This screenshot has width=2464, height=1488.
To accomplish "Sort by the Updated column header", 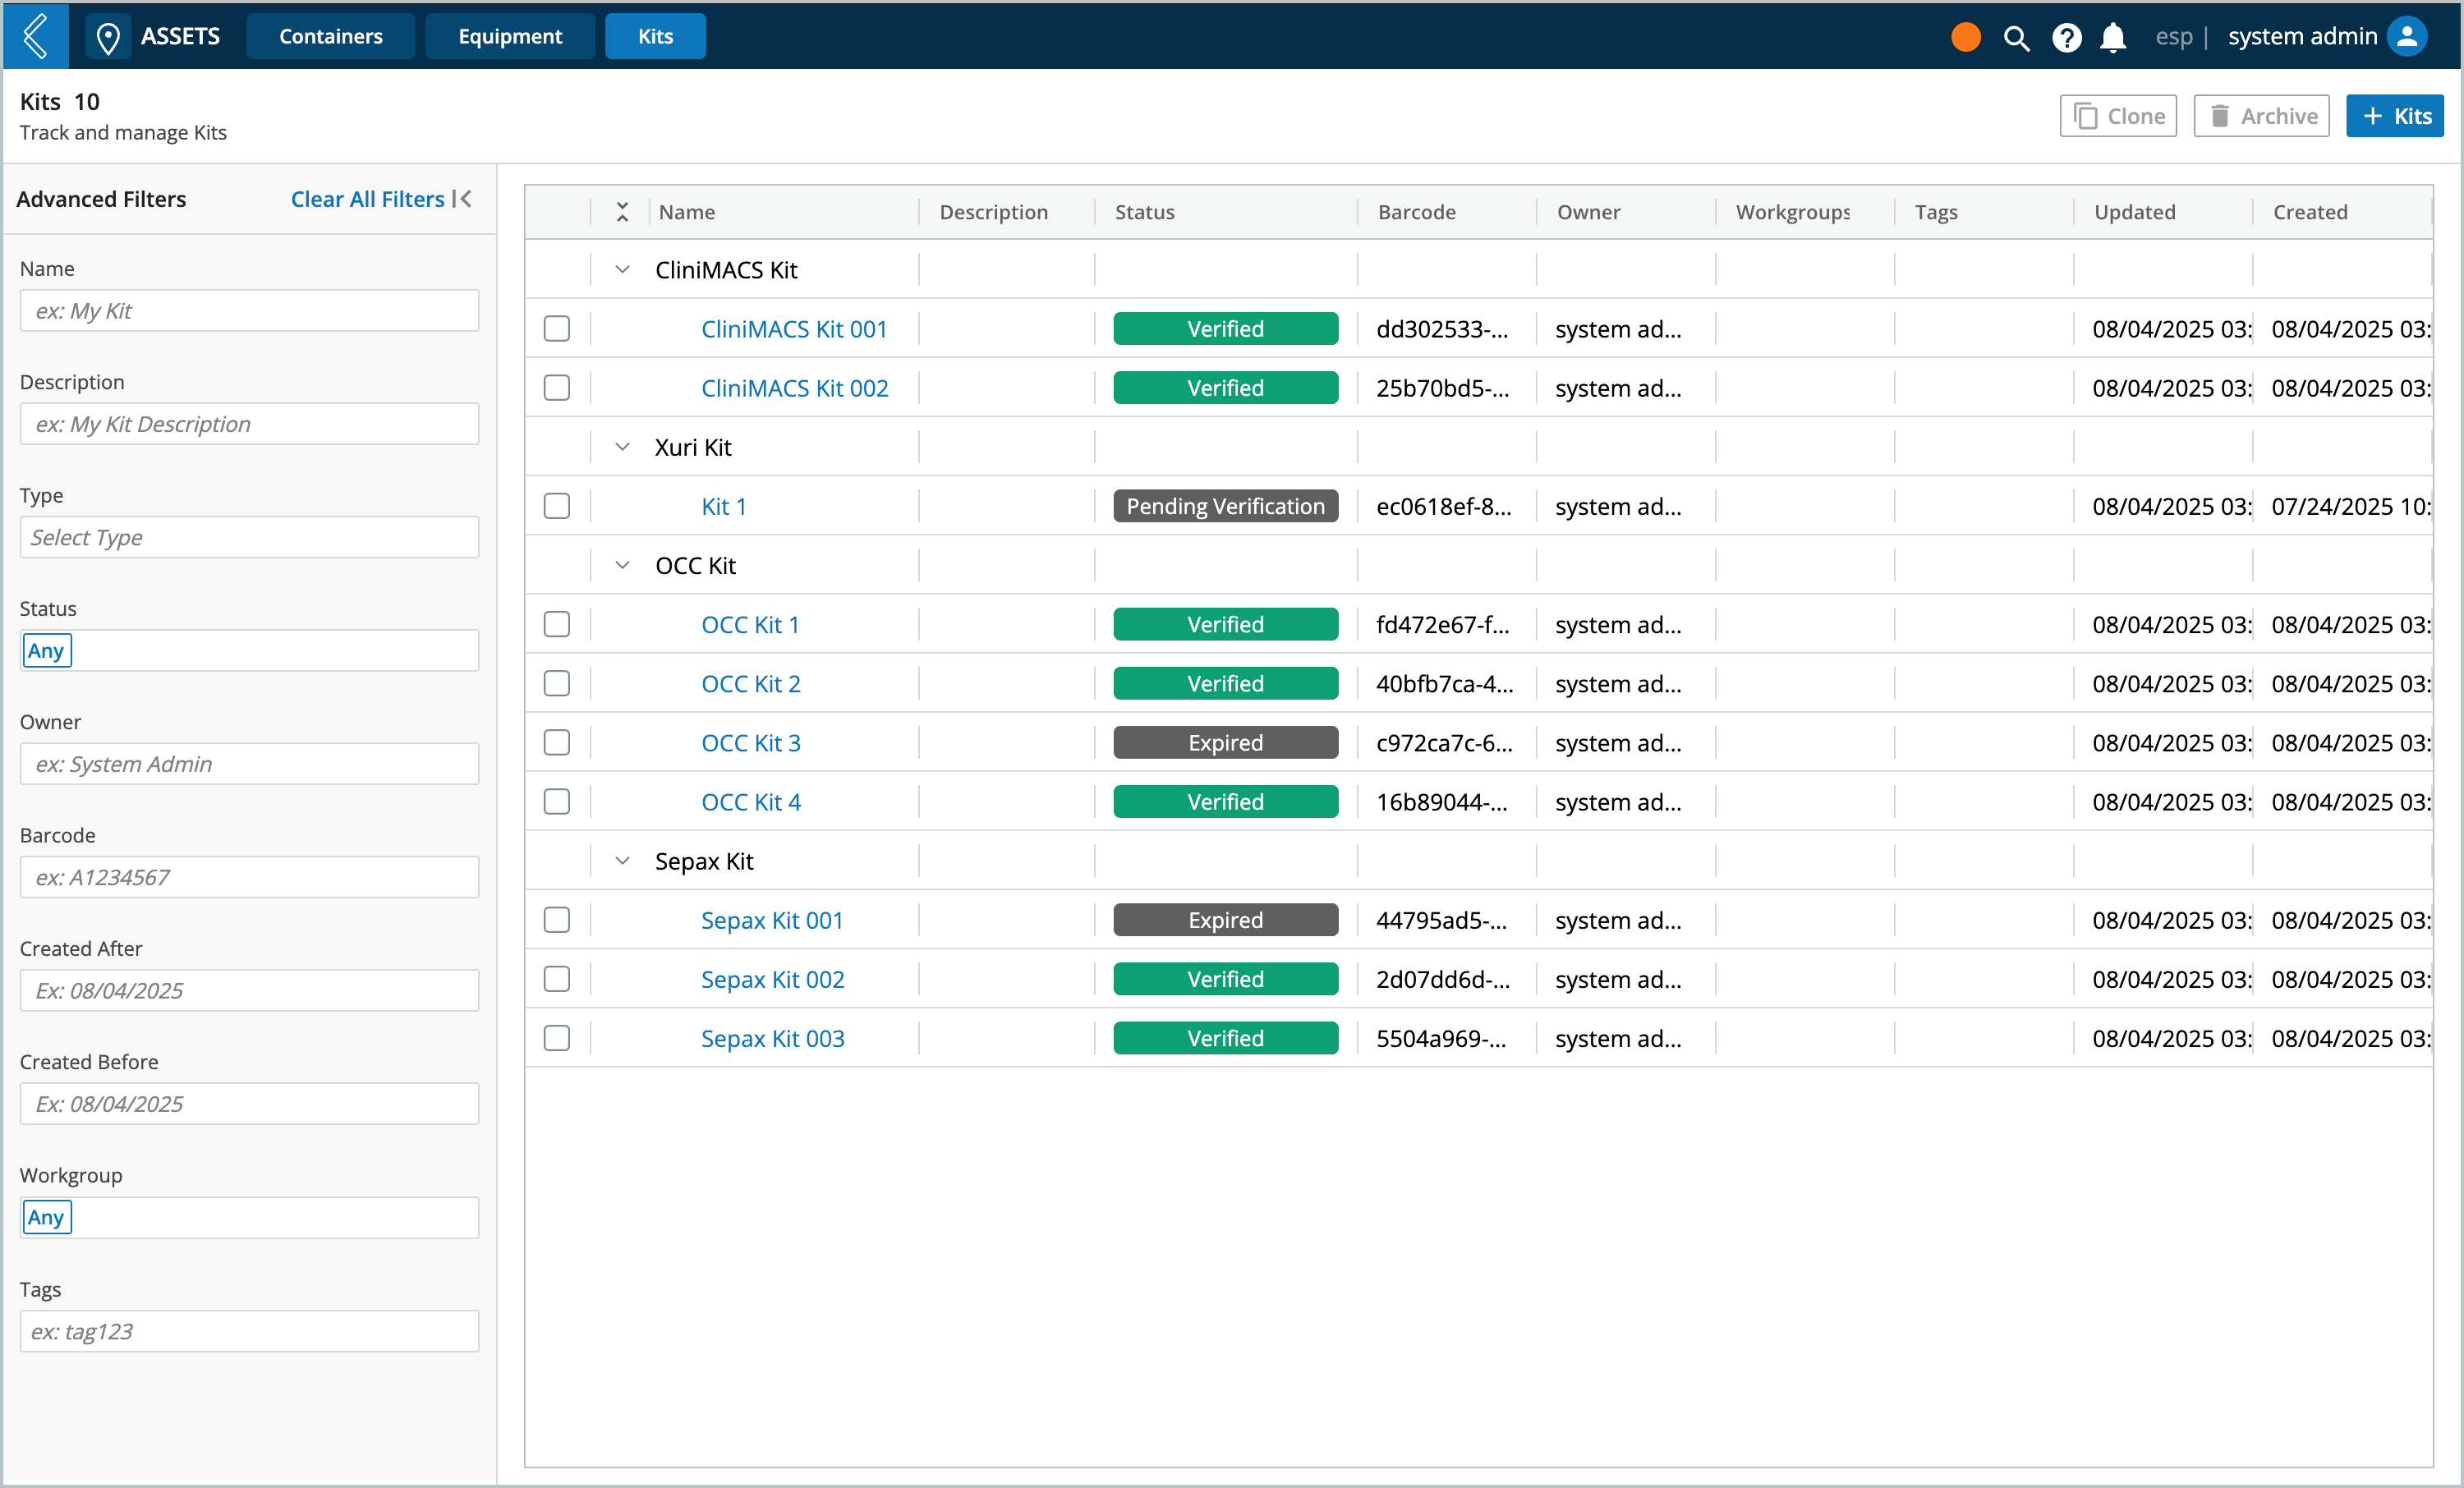I will tap(2134, 212).
